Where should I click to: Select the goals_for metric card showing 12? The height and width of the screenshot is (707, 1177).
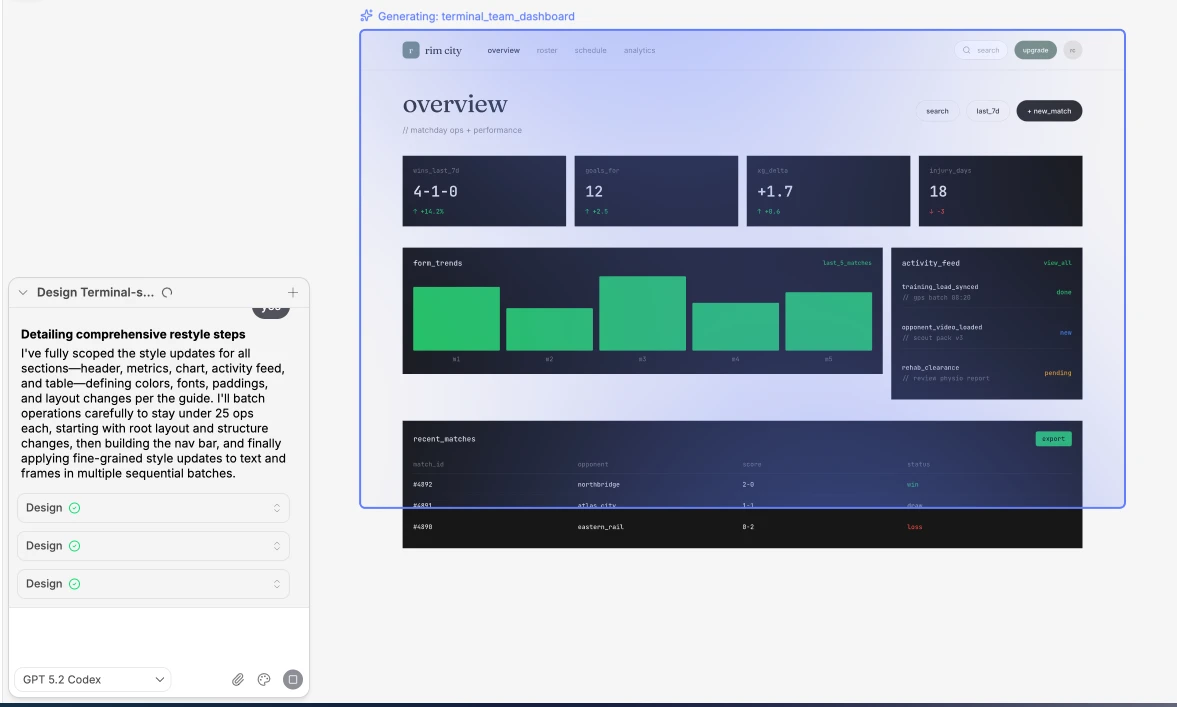click(656, 191)
